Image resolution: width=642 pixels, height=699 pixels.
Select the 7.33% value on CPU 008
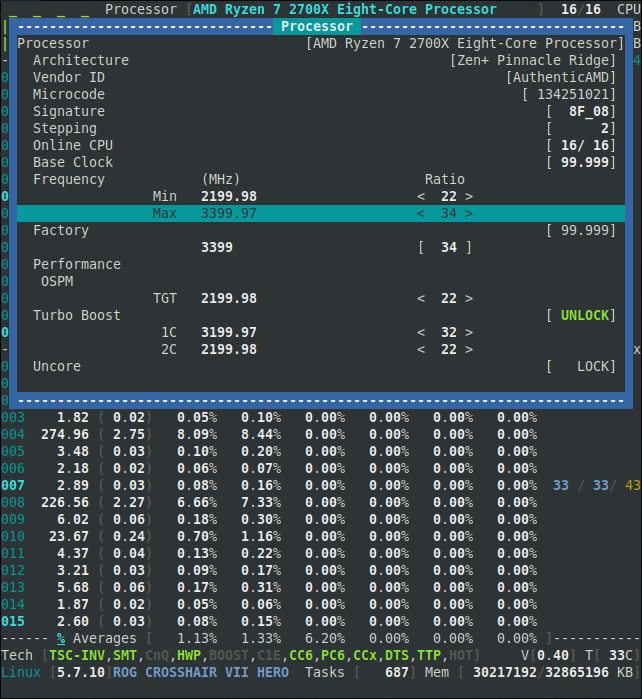(x=261, y=503)
